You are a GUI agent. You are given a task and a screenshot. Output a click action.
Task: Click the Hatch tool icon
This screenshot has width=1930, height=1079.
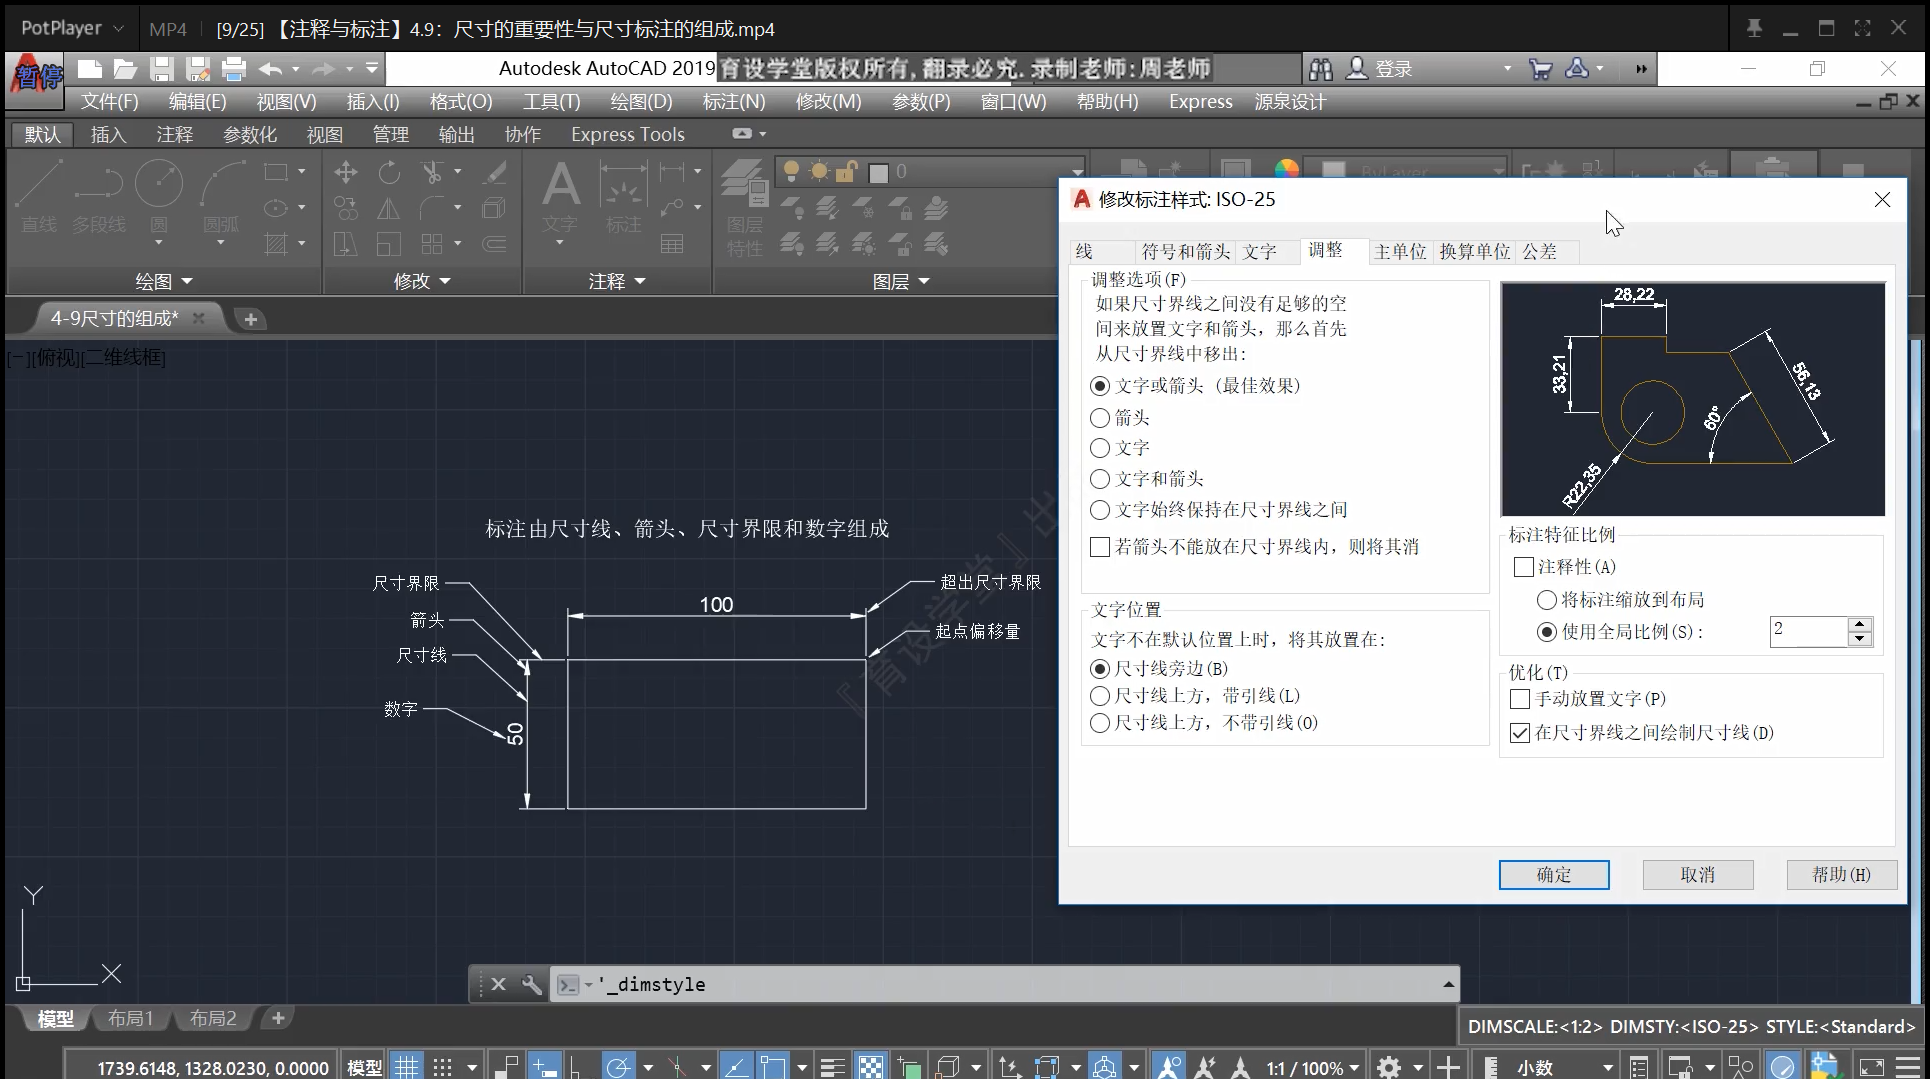(276, 244)
